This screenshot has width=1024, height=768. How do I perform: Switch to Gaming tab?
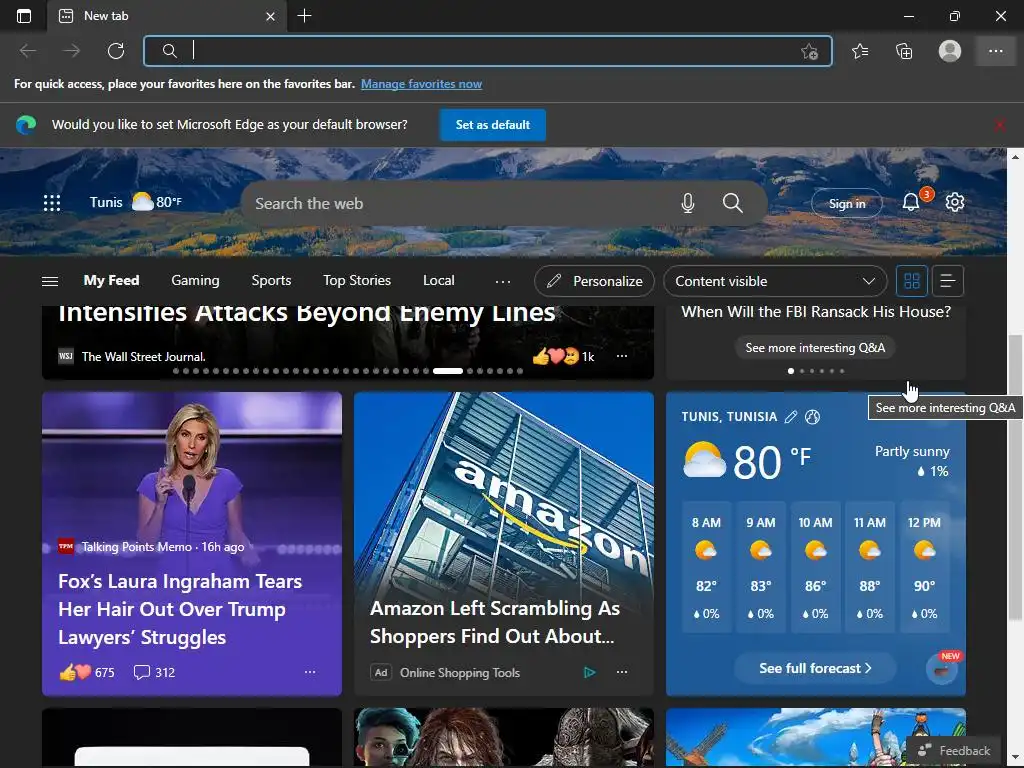[x=195, y=280]
